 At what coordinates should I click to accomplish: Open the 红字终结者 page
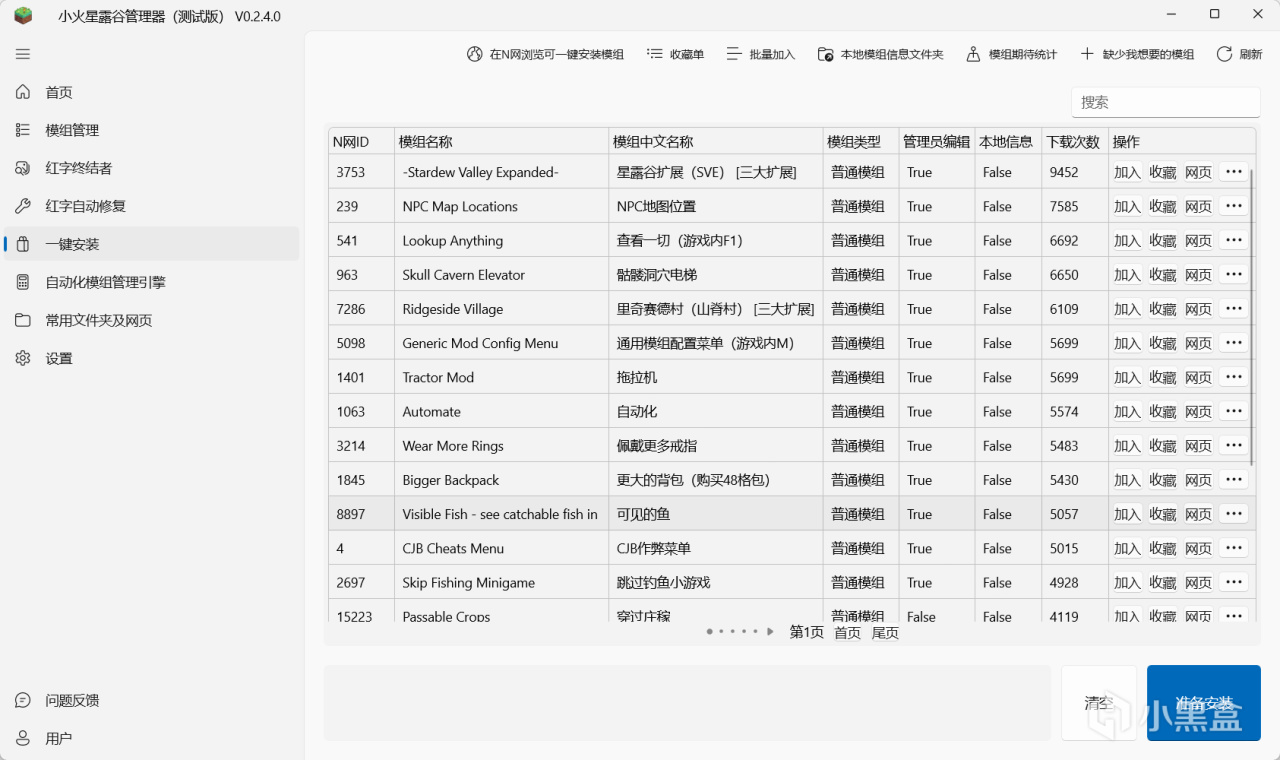click(152, 168)
